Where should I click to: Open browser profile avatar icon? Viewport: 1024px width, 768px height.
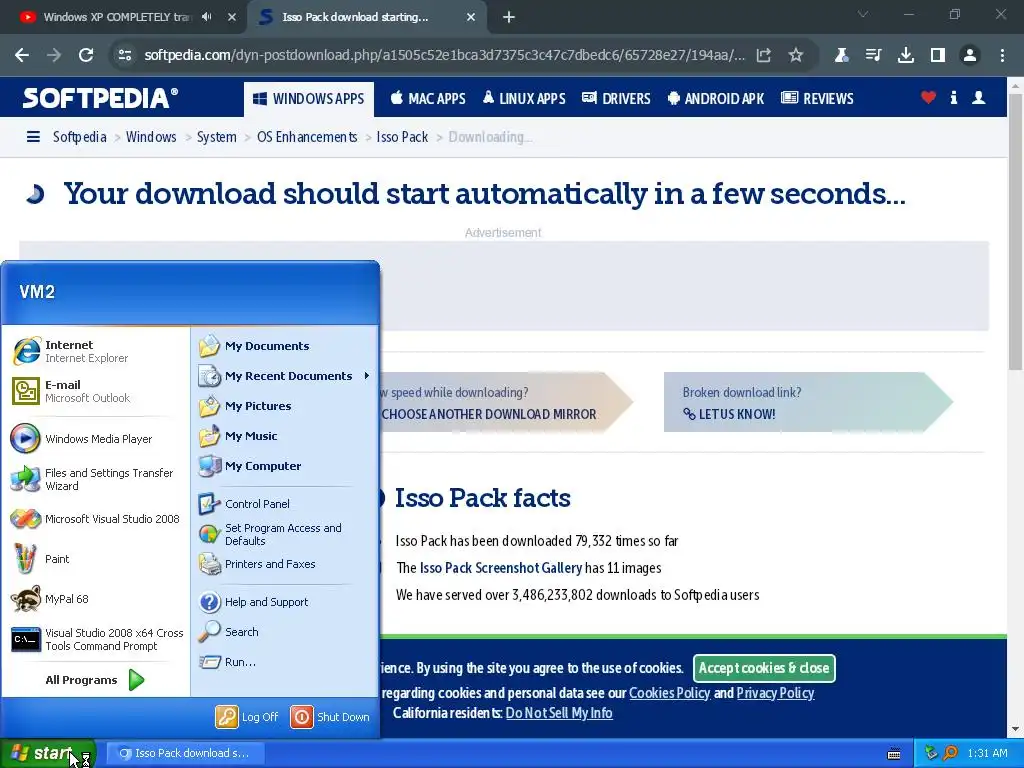click(970, 55)
